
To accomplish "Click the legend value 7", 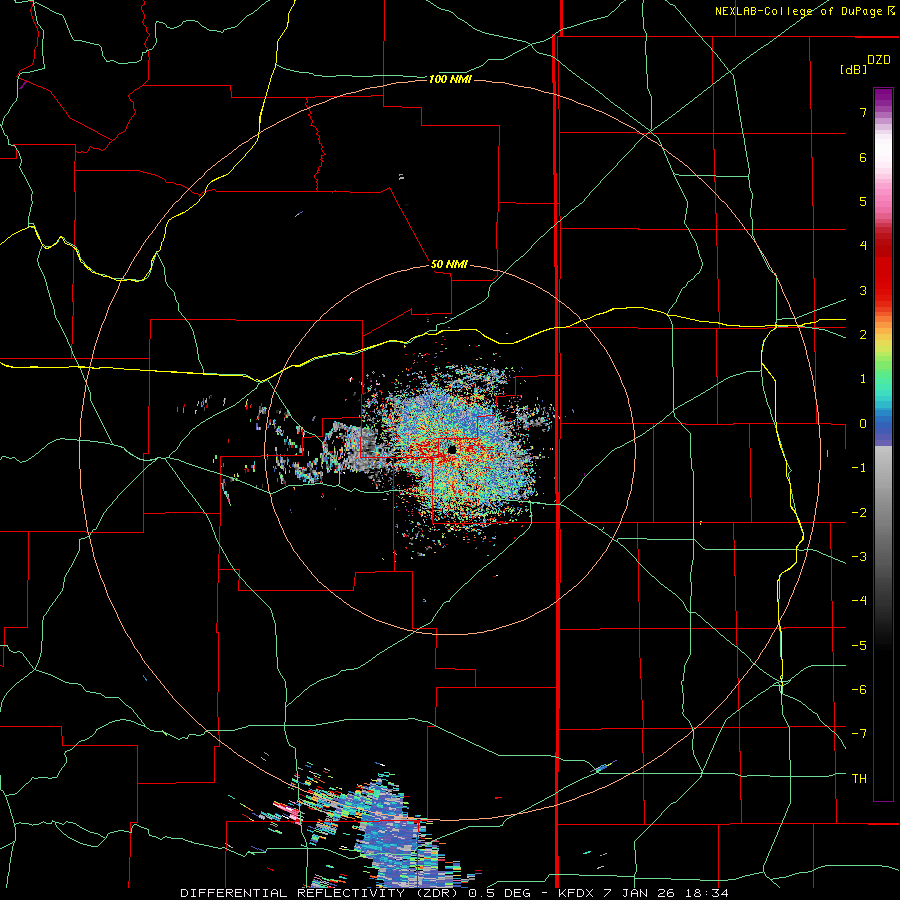I will pyautogui.click(x=863, y=112).
